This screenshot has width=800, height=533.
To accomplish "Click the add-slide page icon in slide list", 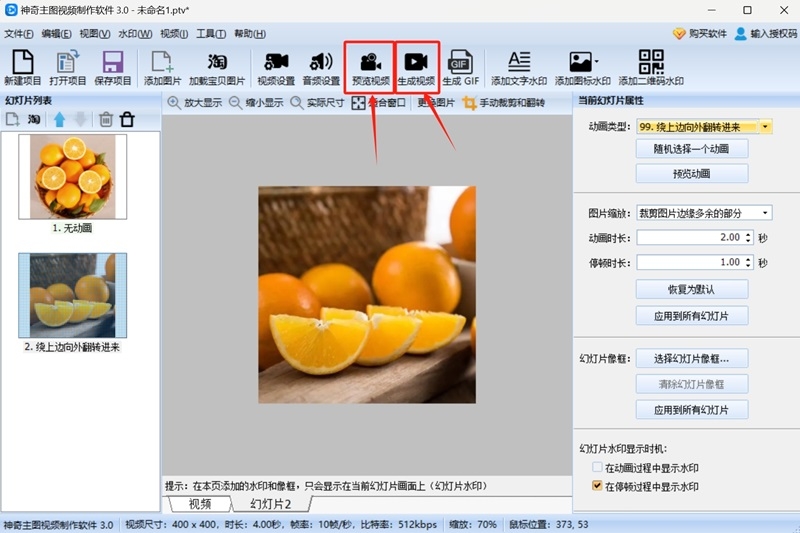I will [x=12, y=120].
